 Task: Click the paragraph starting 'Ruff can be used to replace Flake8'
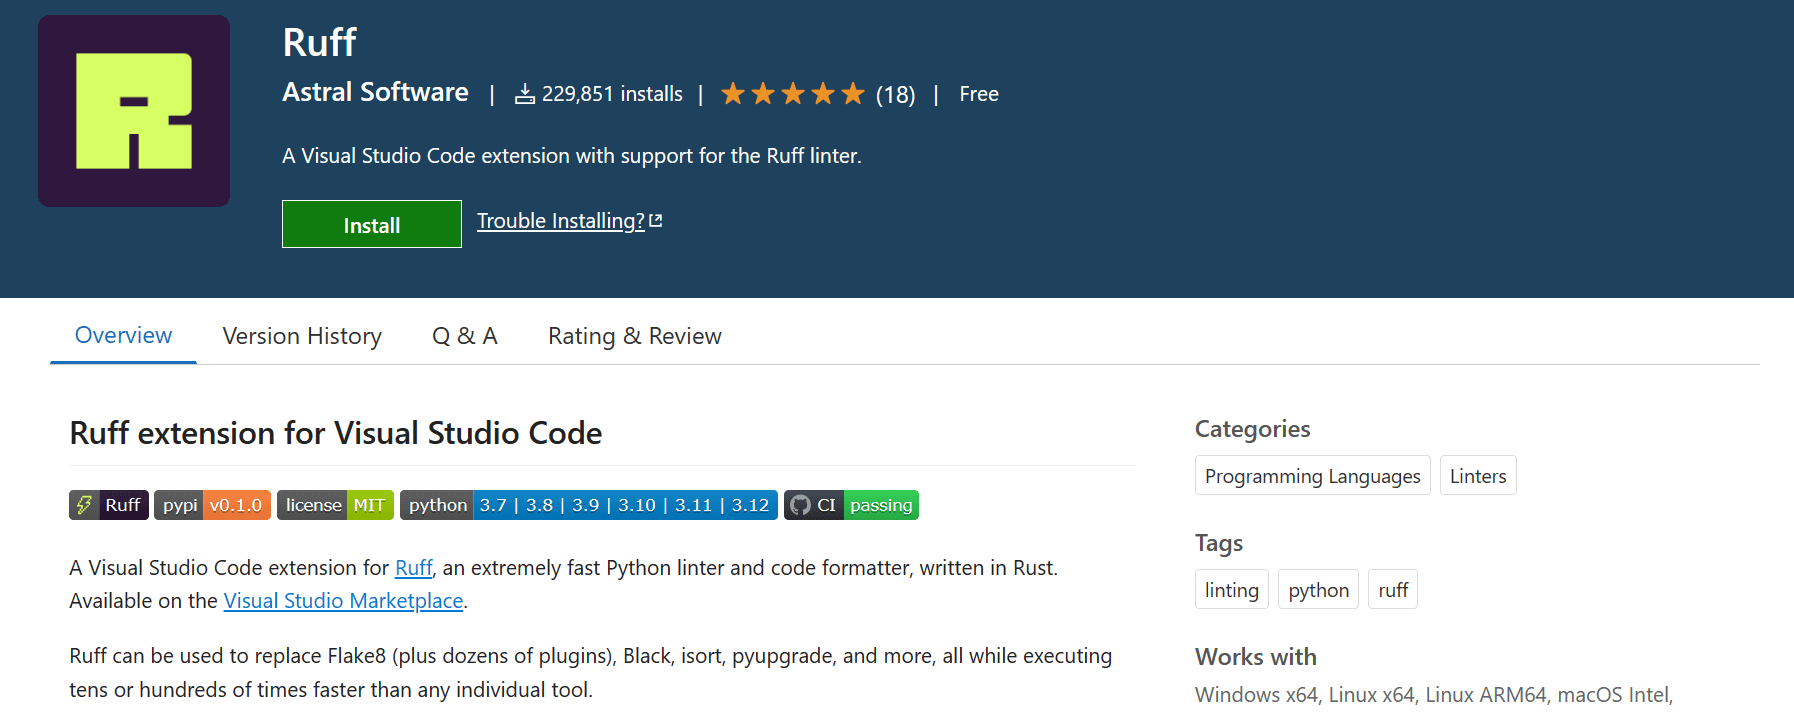(590, 673)
